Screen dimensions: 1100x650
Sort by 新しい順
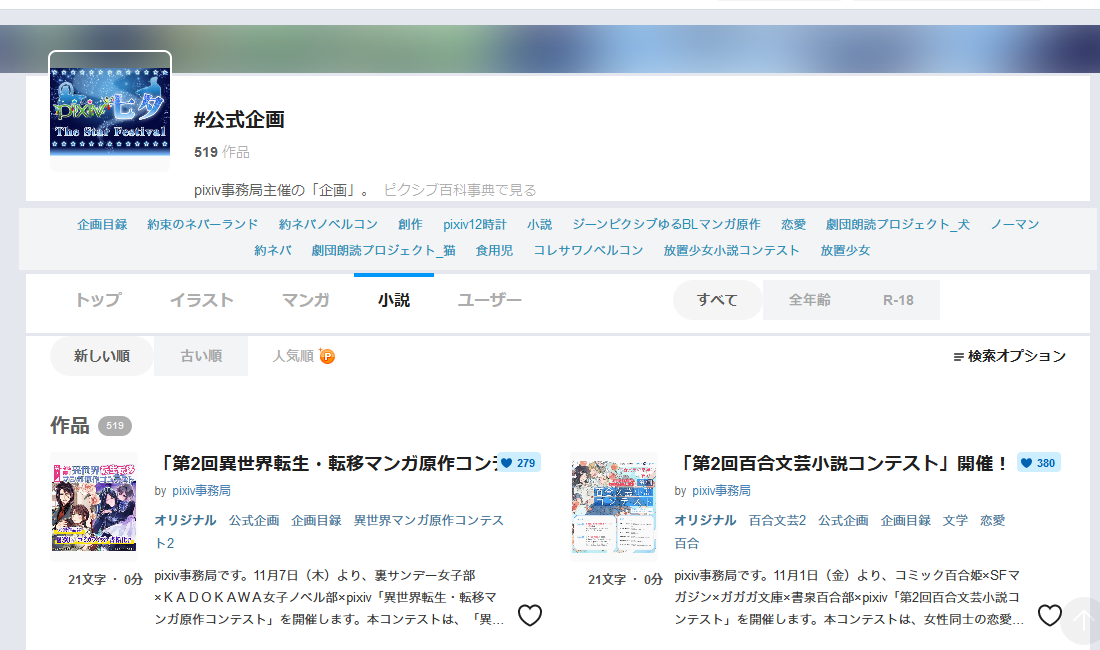click(102, 356)
